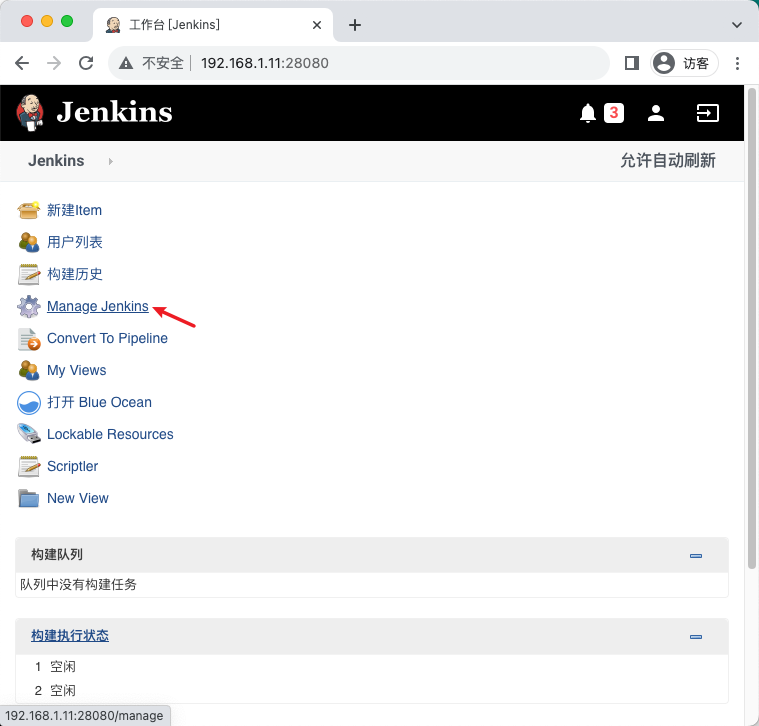Click the gear icon for Manage Jenkins
Viewport: 759px width, 726px height.
pyautogui.click(x=29, y=306)
